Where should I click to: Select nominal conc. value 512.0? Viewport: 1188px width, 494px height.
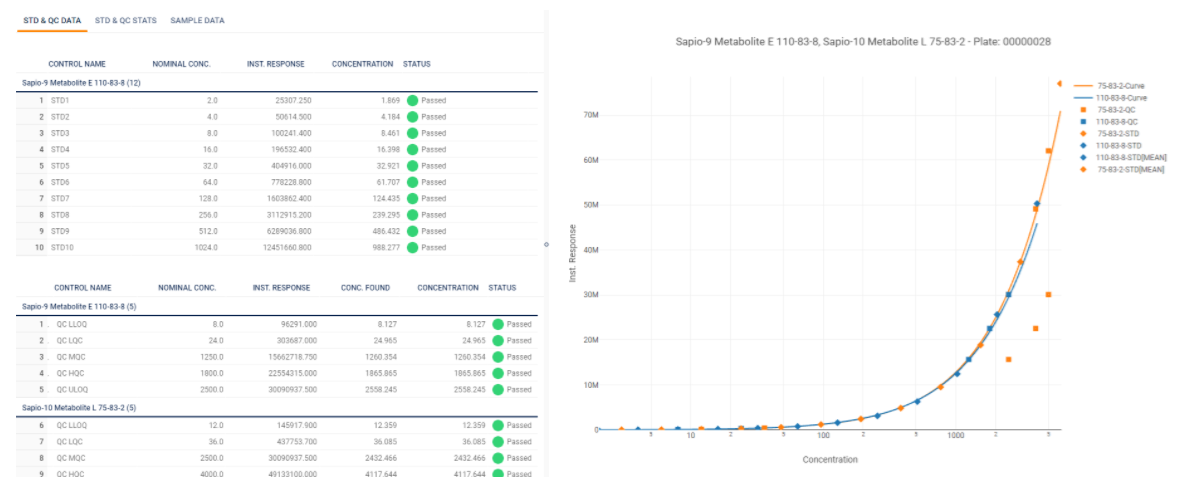[x=208, y=231]
